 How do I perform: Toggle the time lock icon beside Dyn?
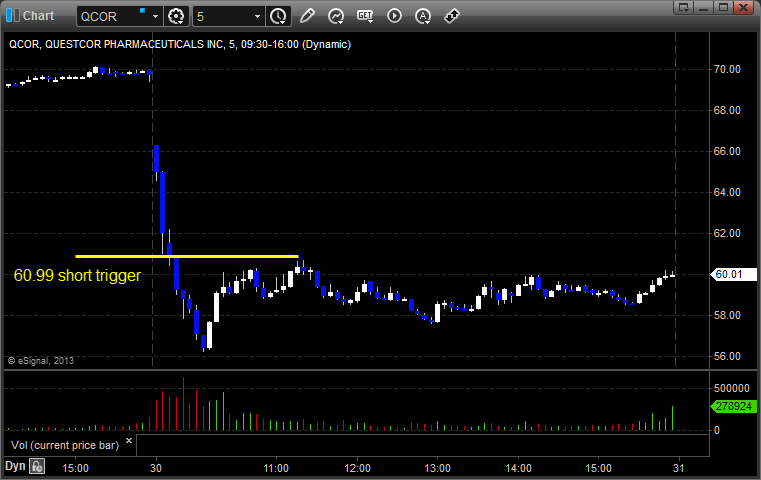point(37,466)
